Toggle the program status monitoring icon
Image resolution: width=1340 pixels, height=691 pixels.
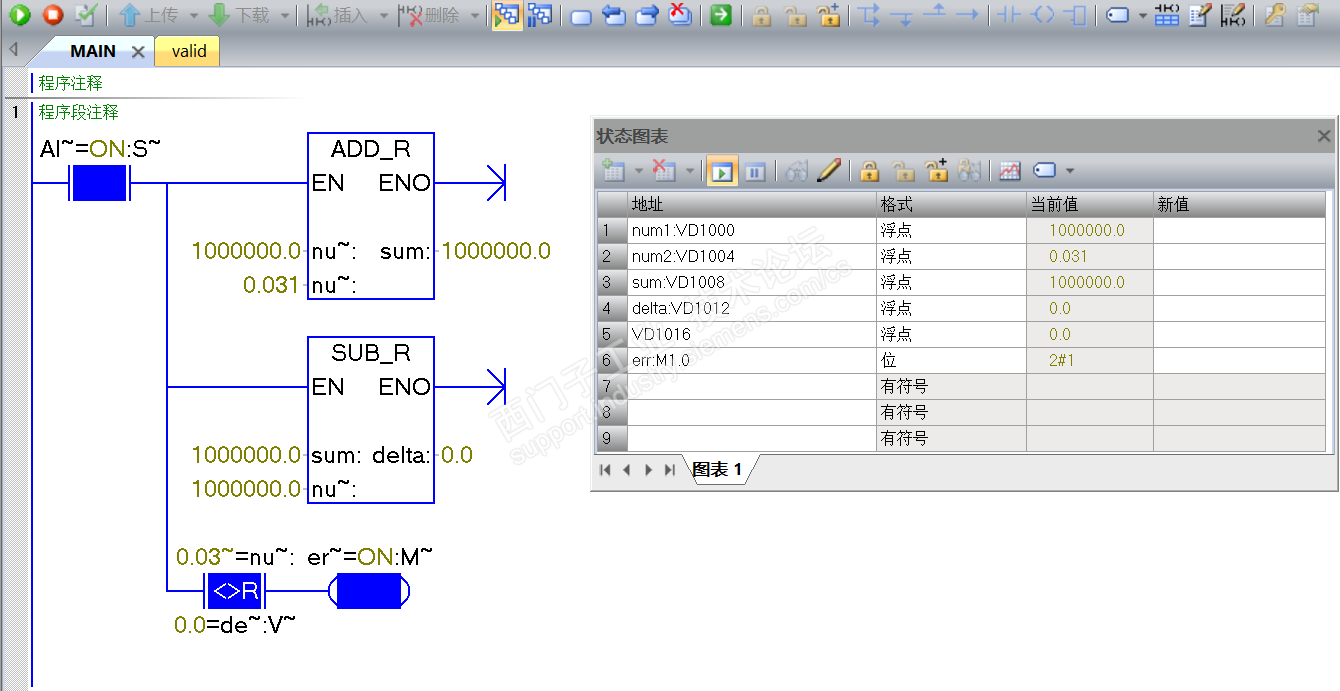pos(507,15)
